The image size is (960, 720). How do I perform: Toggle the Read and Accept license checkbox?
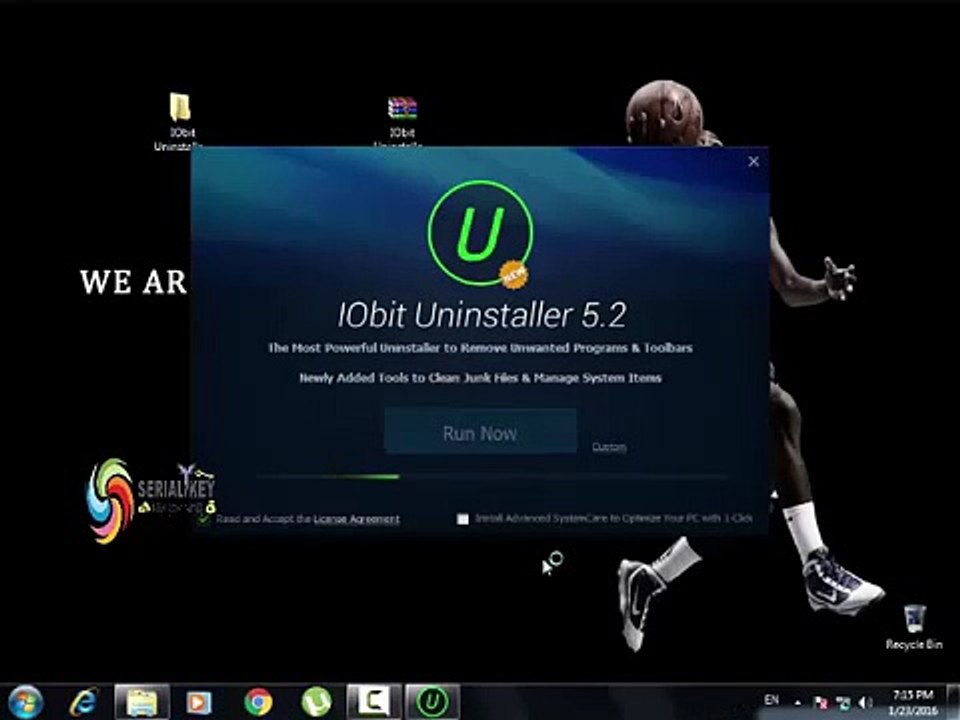point(204,519)
